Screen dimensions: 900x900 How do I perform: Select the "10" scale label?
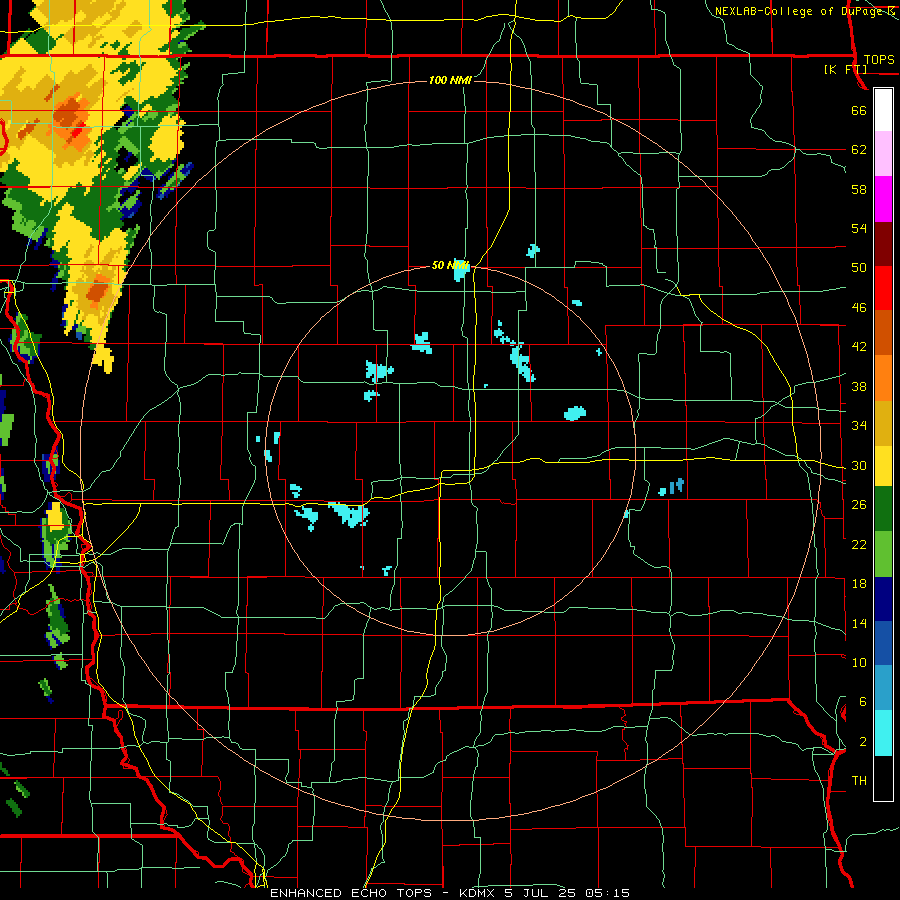pyautogui.click(x=859, y=662)
